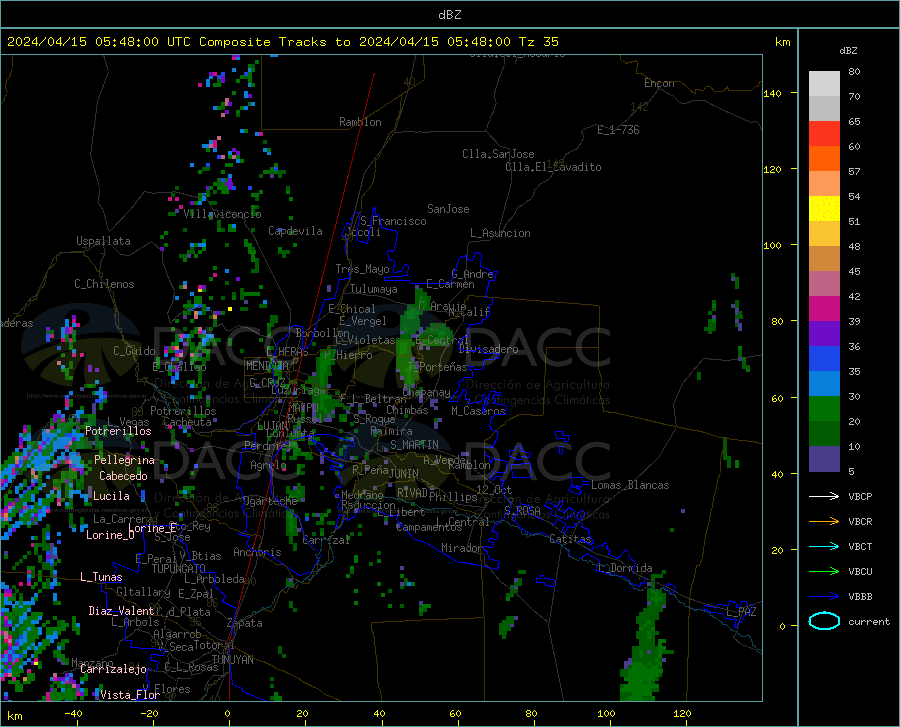Click the VBCP legend label
This screenshot has height=727, width=900.
coord(860,497)
